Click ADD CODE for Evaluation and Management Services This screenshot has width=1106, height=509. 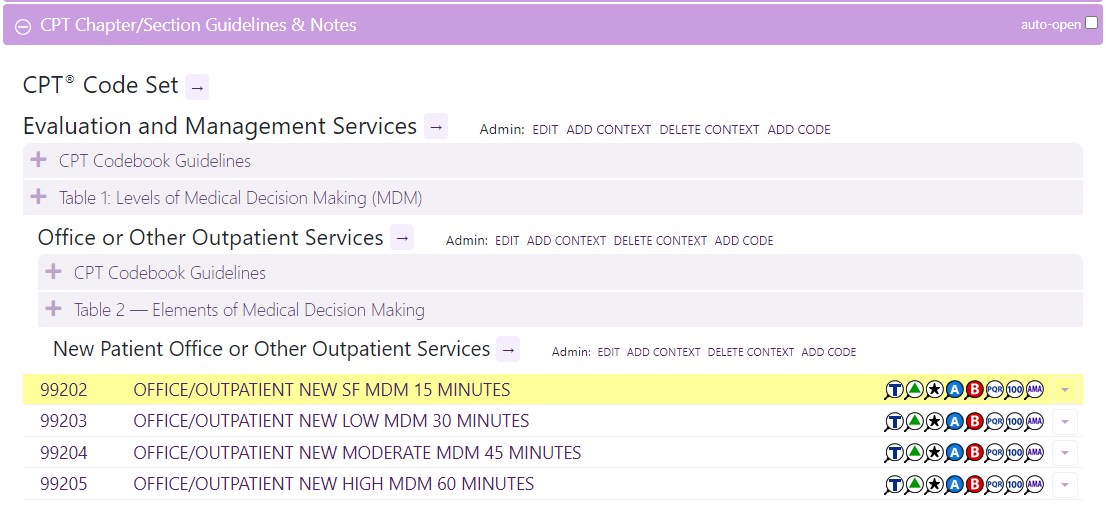tap(799, 130)
